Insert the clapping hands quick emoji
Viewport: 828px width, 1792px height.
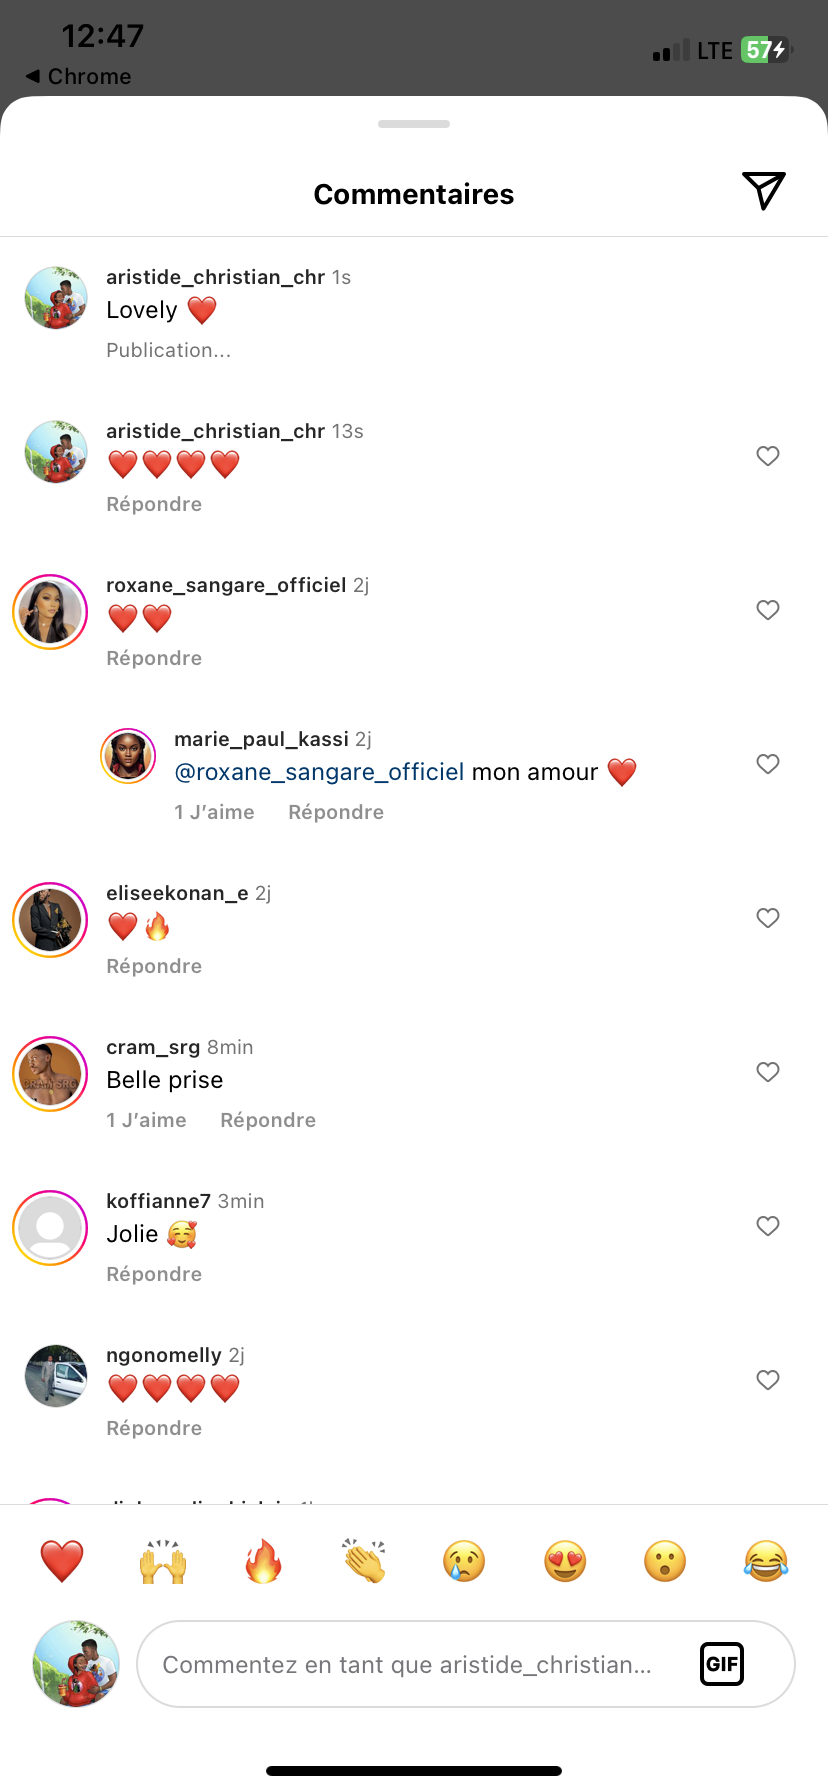point(364,1561)
